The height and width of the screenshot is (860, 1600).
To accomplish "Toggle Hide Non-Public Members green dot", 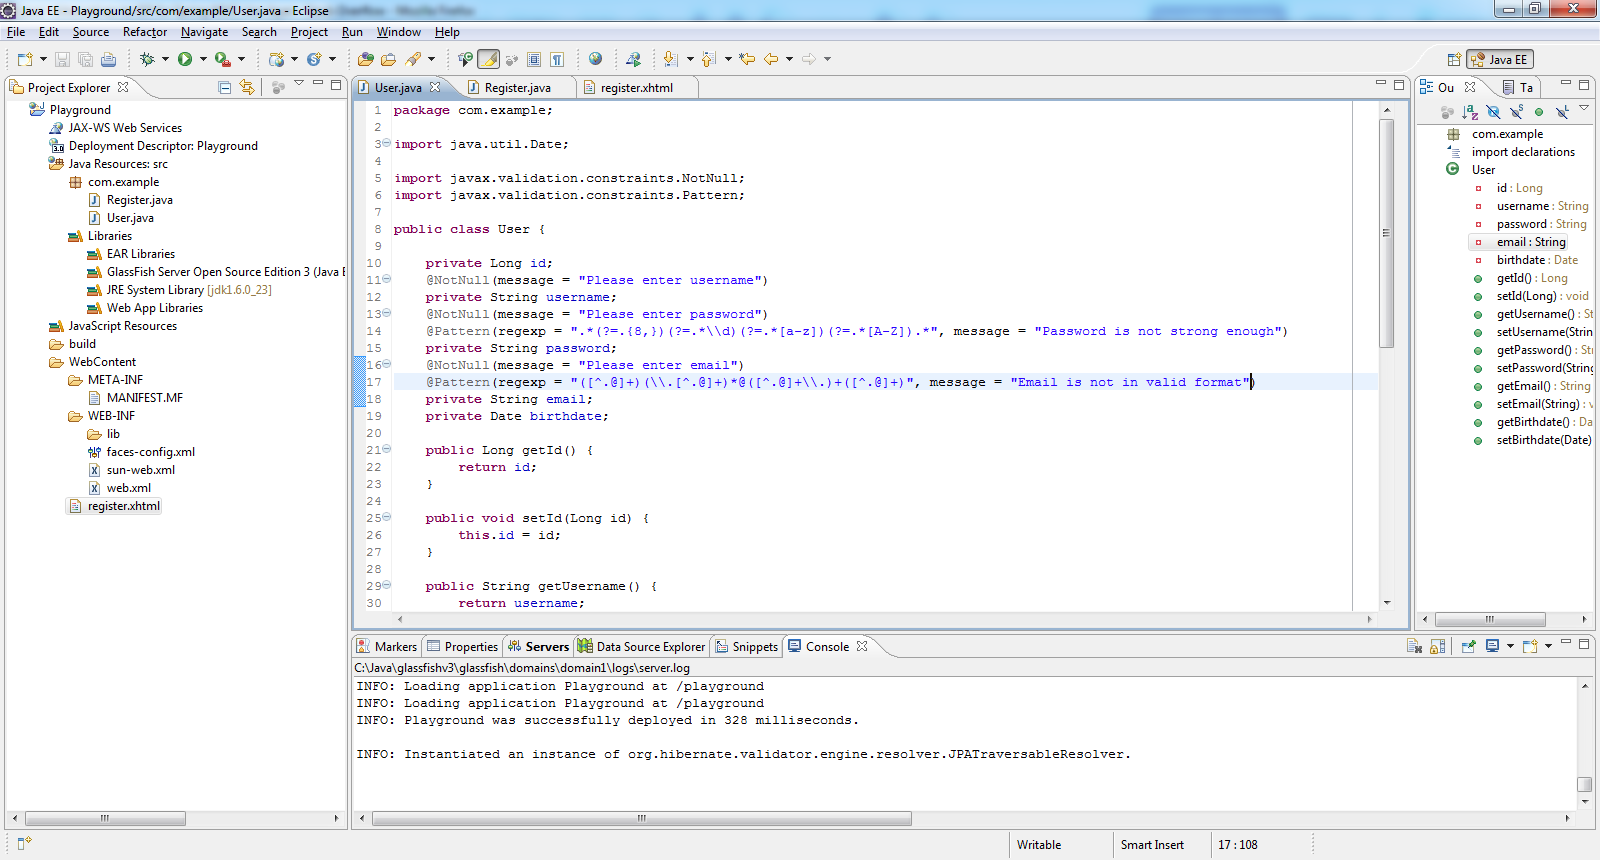I will coord(1539,112).
